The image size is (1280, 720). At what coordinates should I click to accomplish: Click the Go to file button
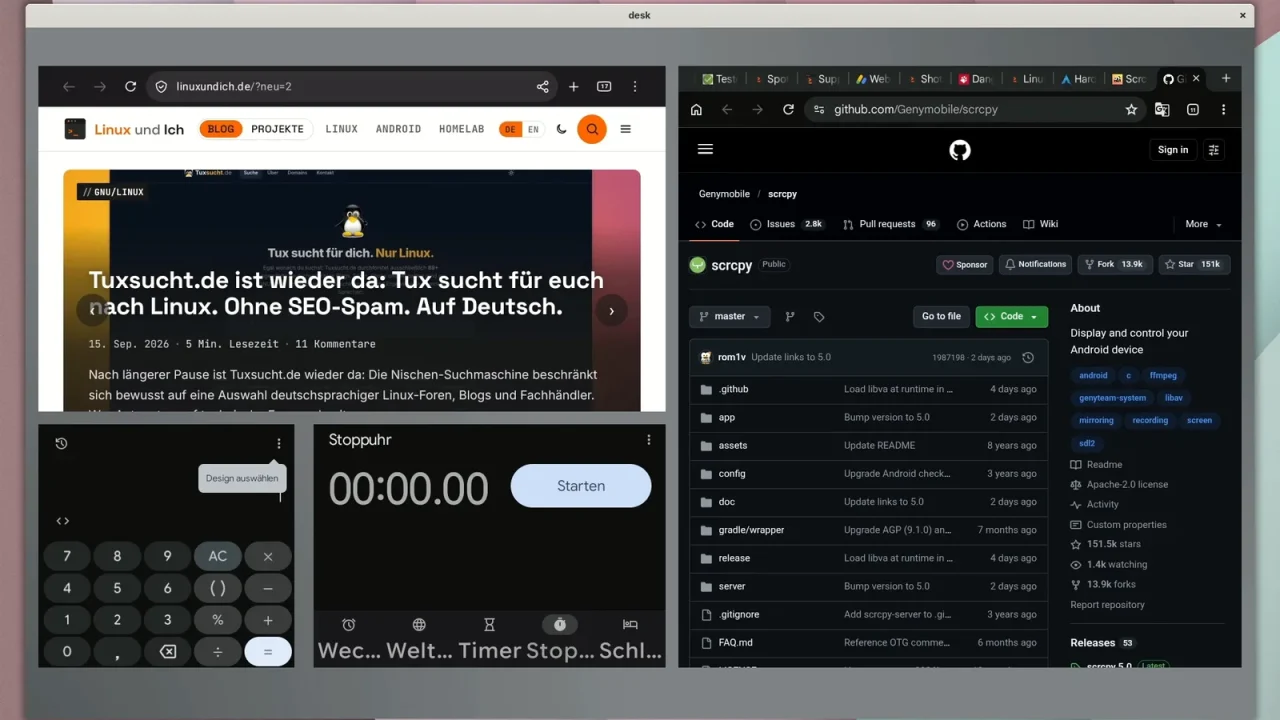coord(941,317)
